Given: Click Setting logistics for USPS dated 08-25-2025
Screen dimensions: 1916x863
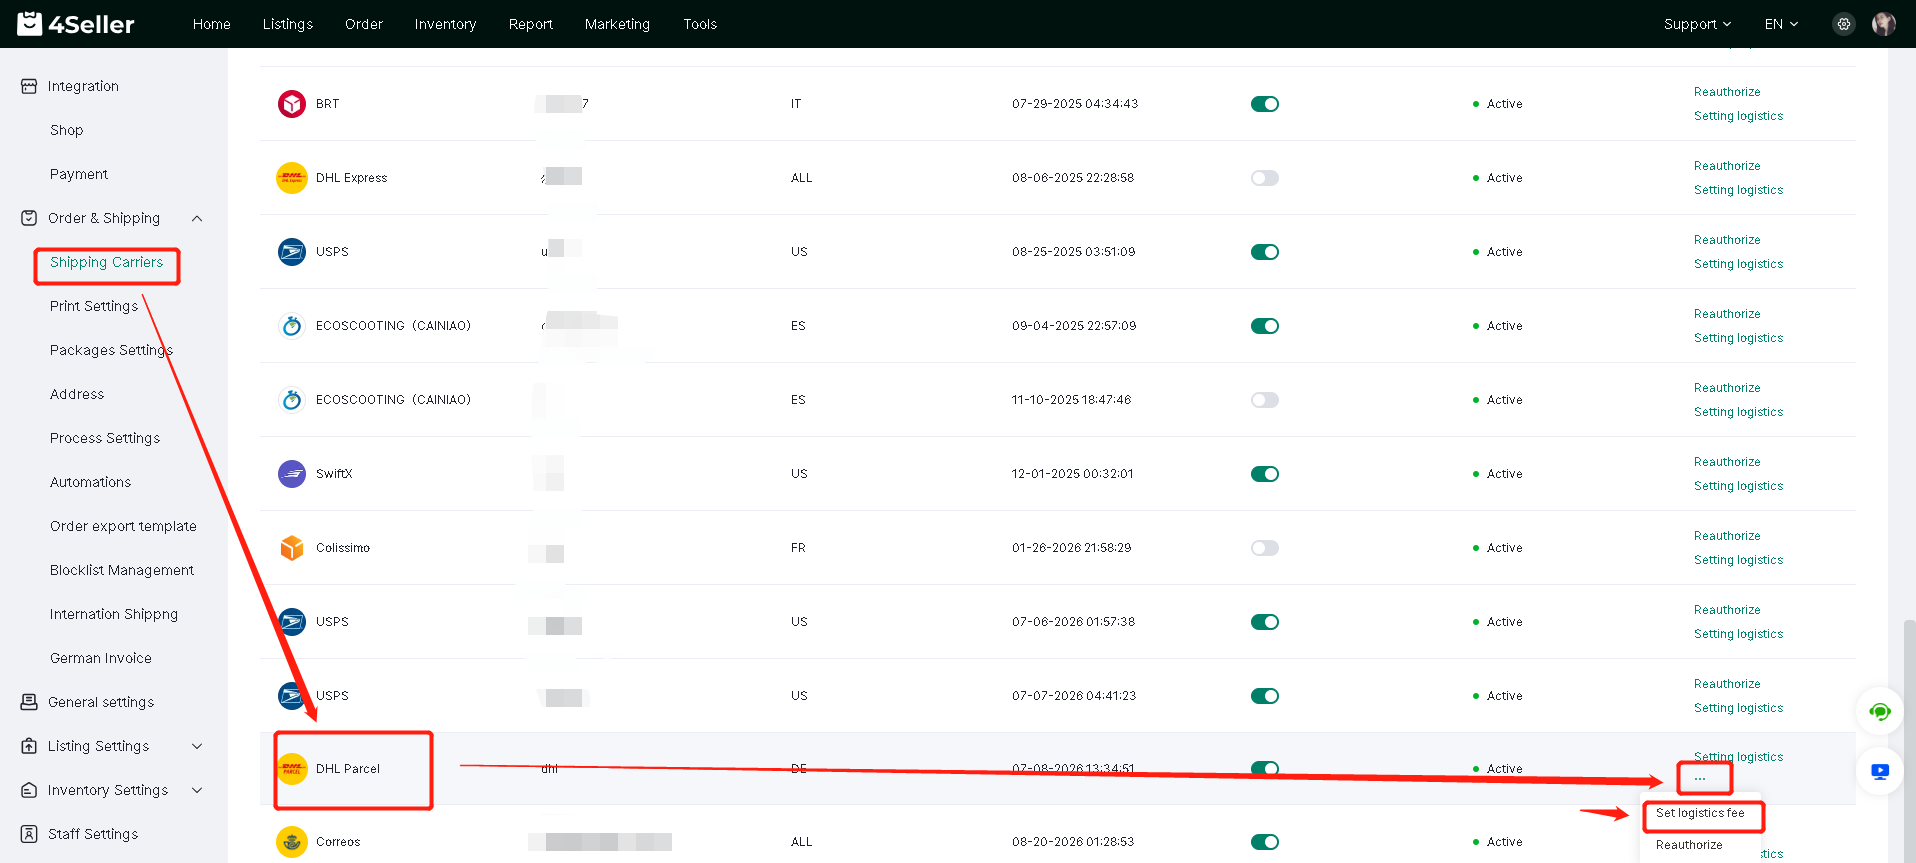Looking at the screenshot, I should coord(1738,264).
